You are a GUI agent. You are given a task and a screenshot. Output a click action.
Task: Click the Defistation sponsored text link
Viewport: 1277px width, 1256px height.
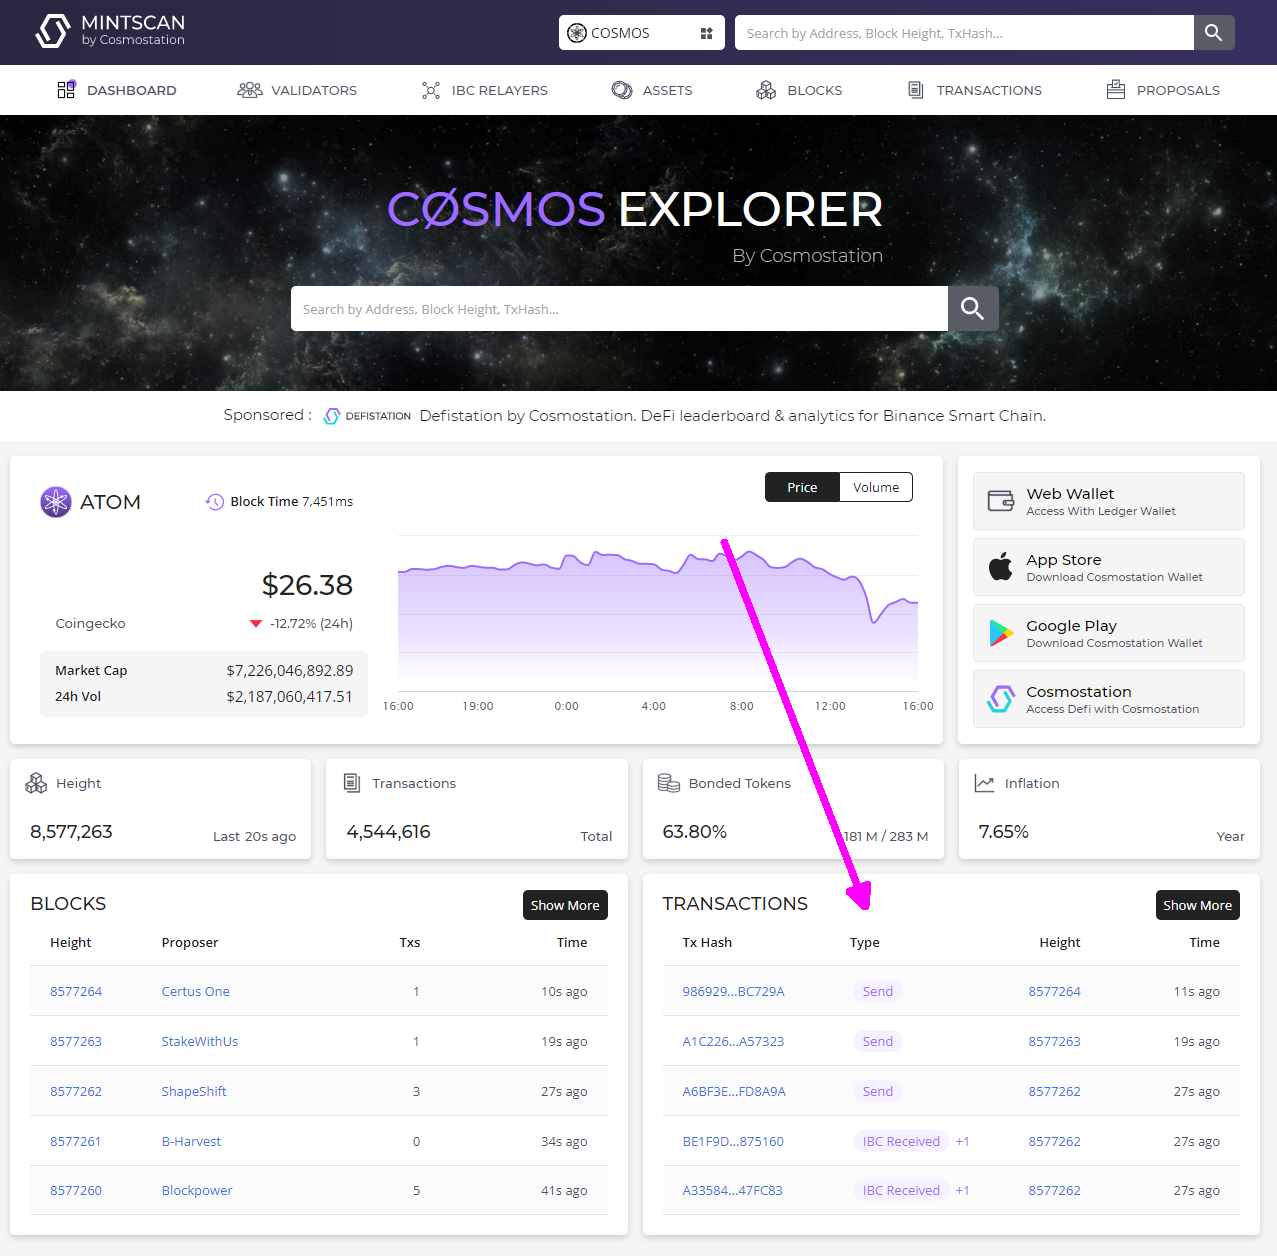point(733,416)
